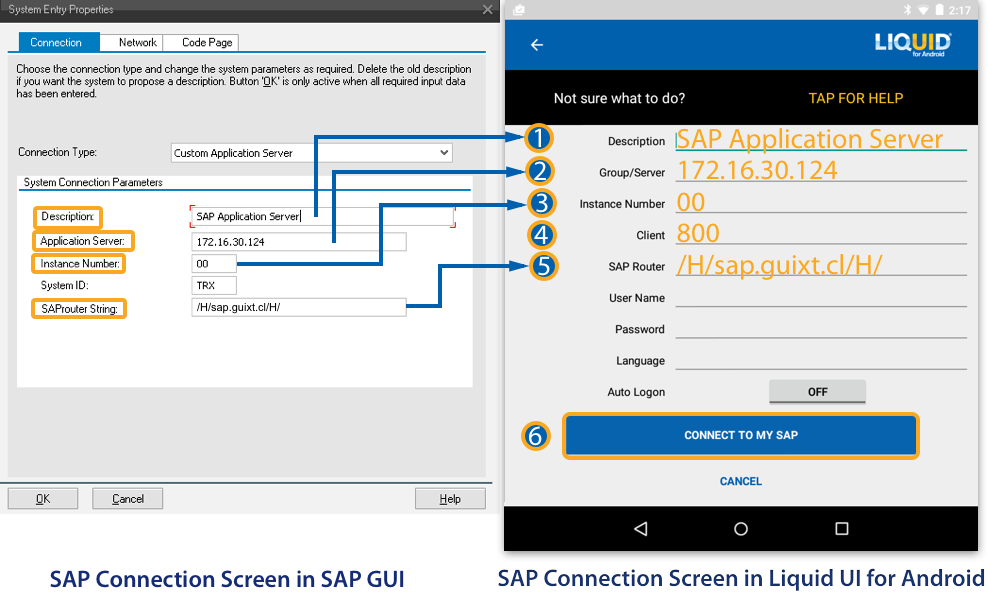Screen dimensions: 988x593
Task: Click the Liquid UI for Android logo
Action: tap(912, 44)
